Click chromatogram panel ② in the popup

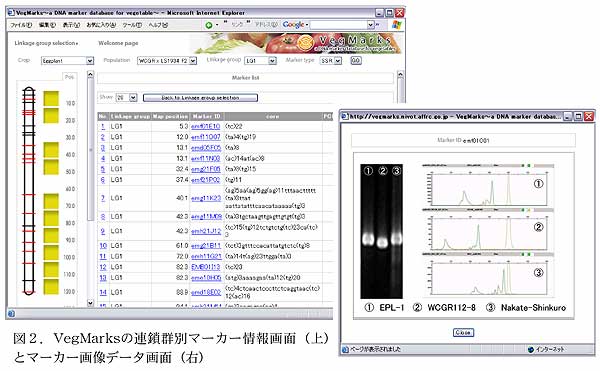pos(488,229)
